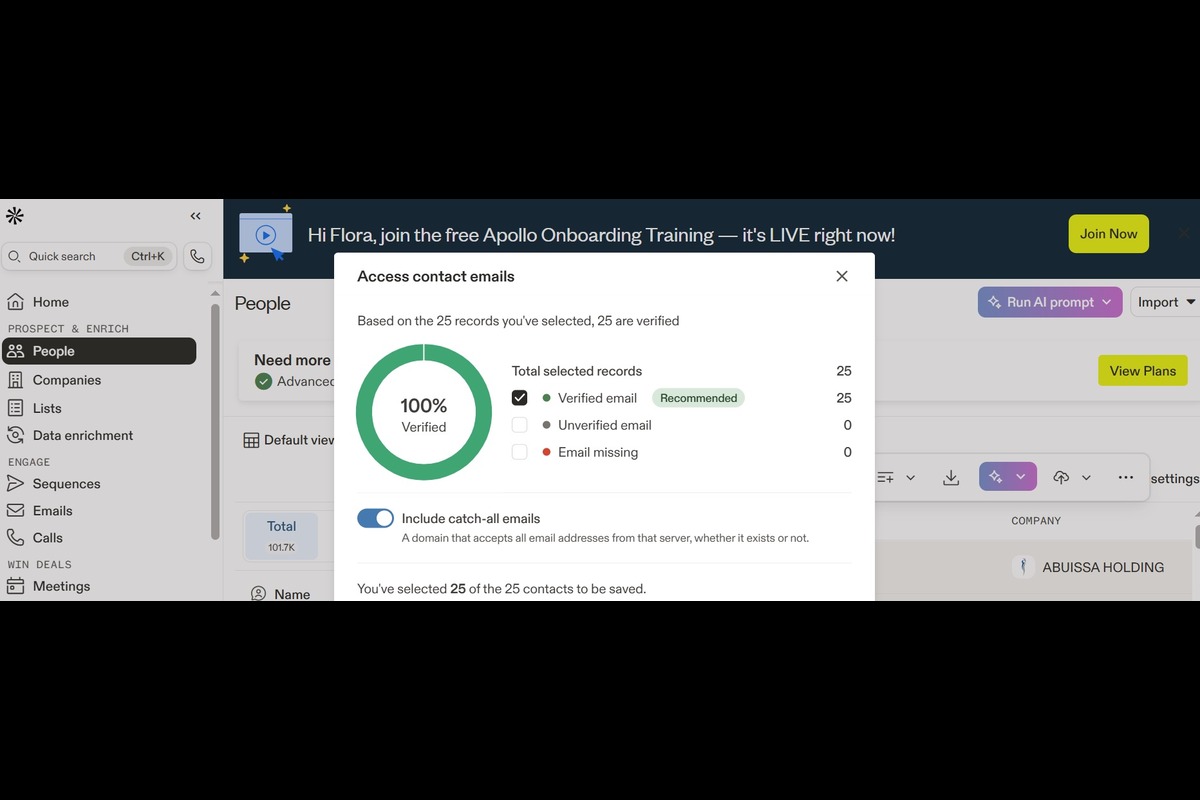
Task: Click the add-to-list icon in the toolbar
Action: click(x=885, y=478)
